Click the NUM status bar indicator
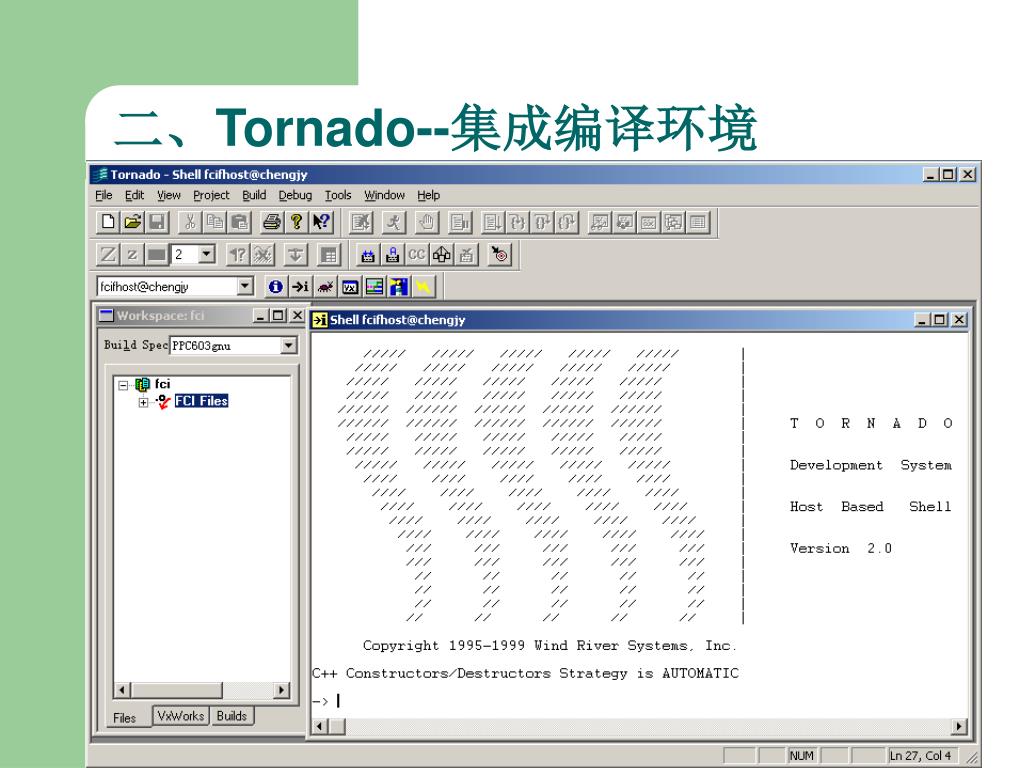The height and width of the screenshot is (768, 1024). click(x=802, y=756)
